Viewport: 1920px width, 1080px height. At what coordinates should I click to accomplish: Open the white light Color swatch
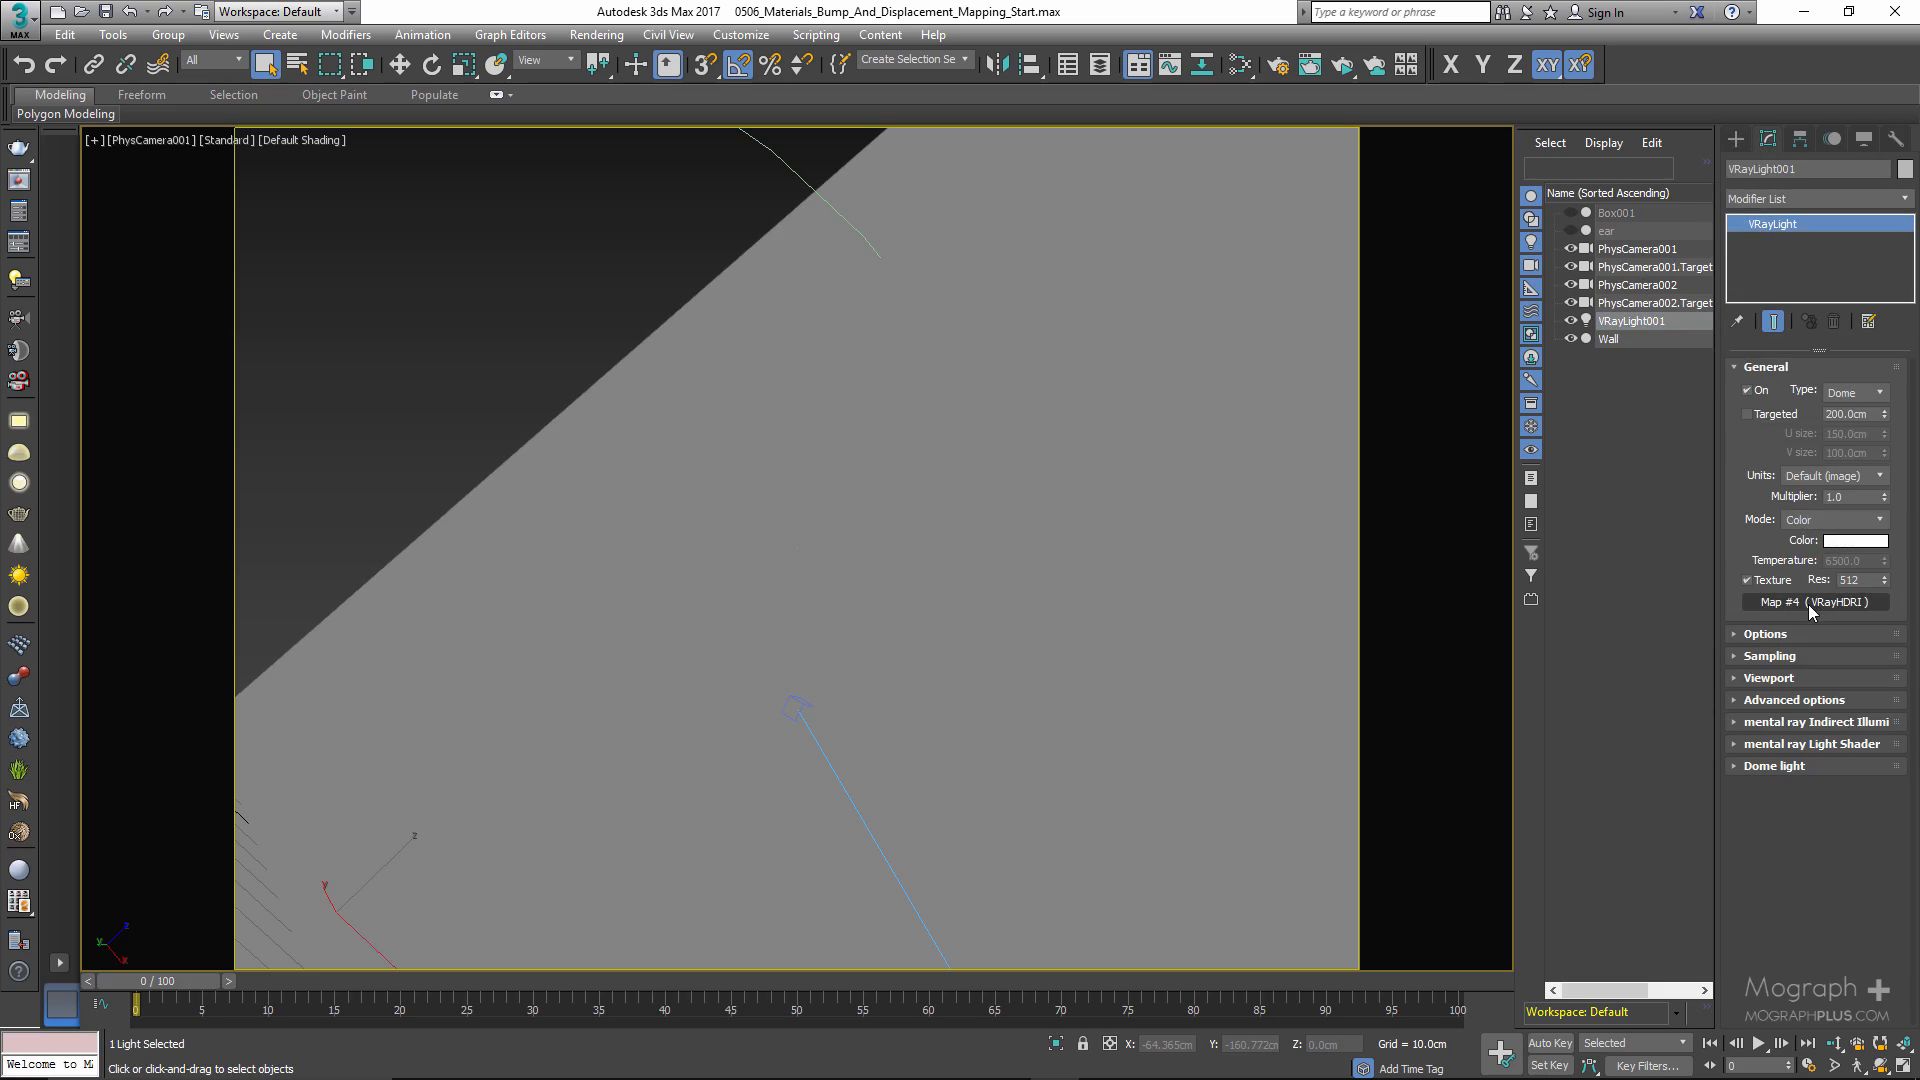1855,541
